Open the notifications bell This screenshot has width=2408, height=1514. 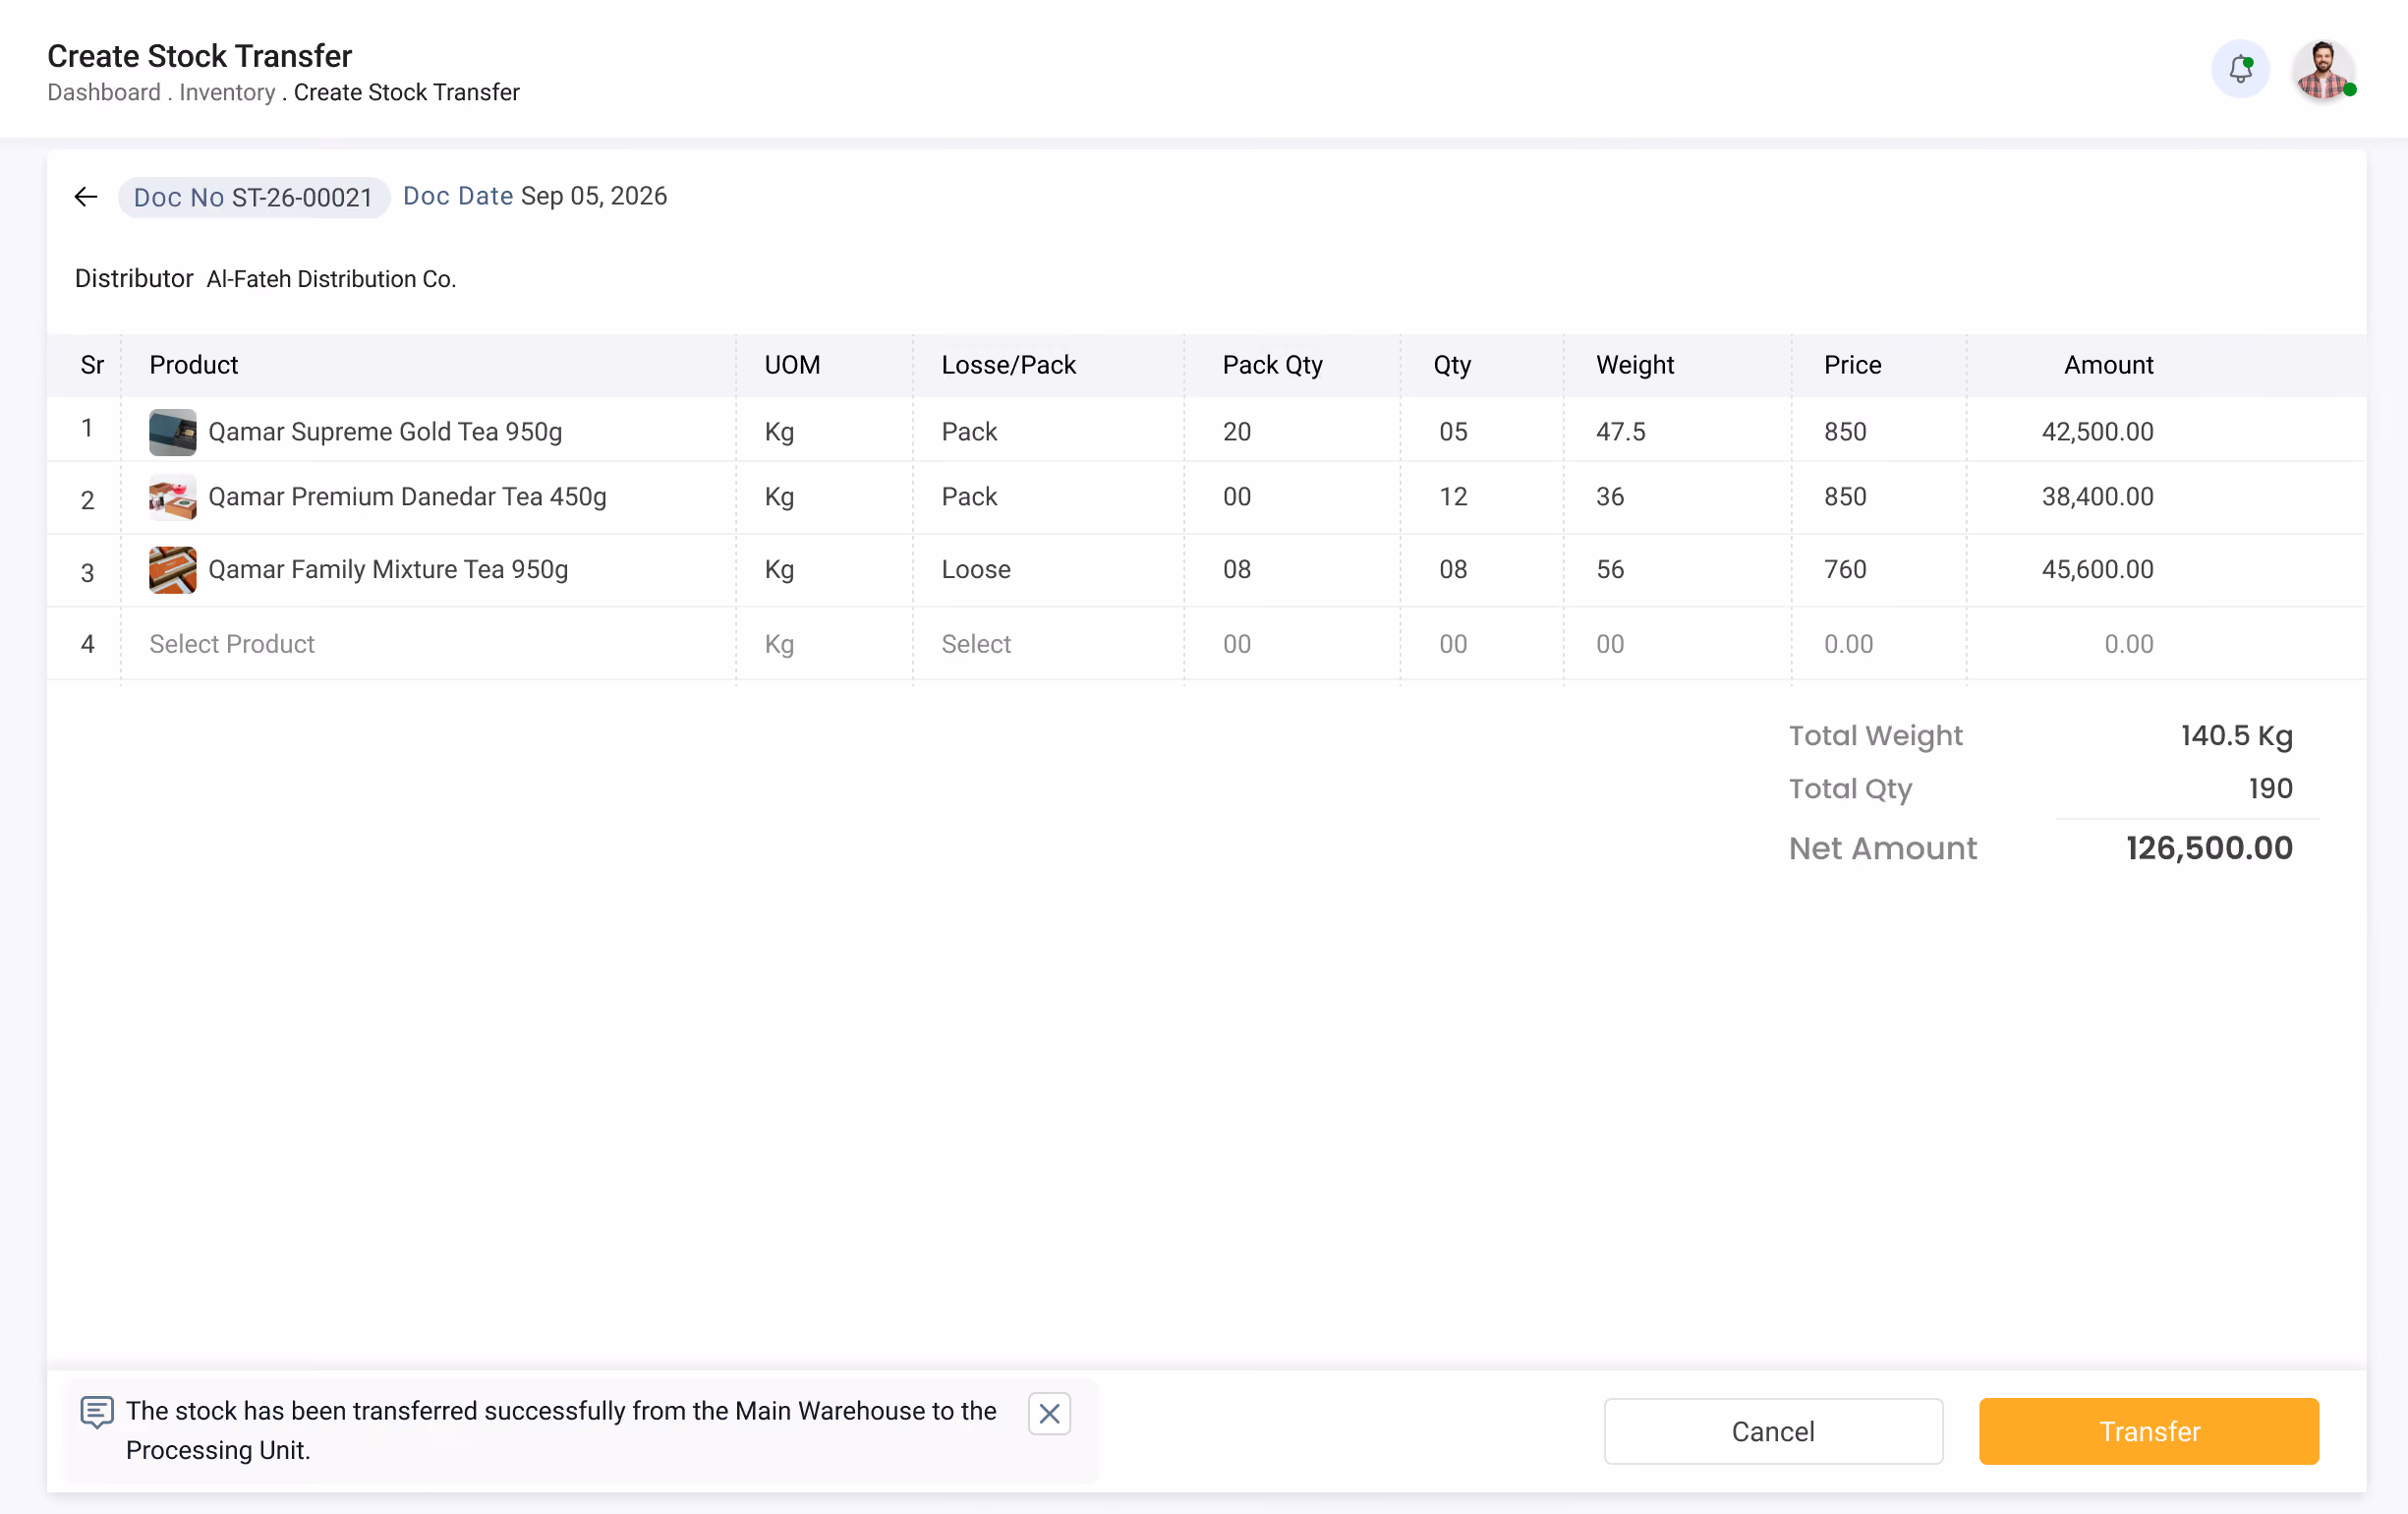pyautogui.click(x=2240, y=69)
